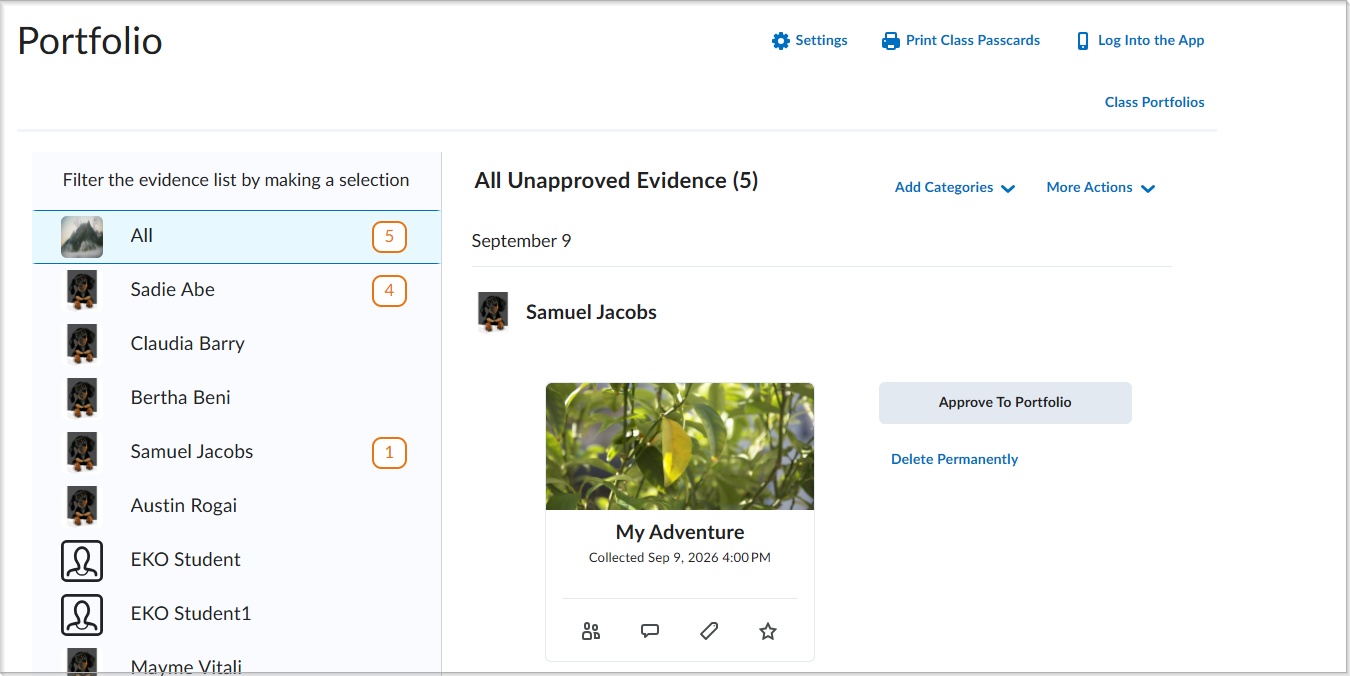Click the comment bubble icon on My Adventure card
Viewport: 1350px width, 676px height.
pos(650,631)
